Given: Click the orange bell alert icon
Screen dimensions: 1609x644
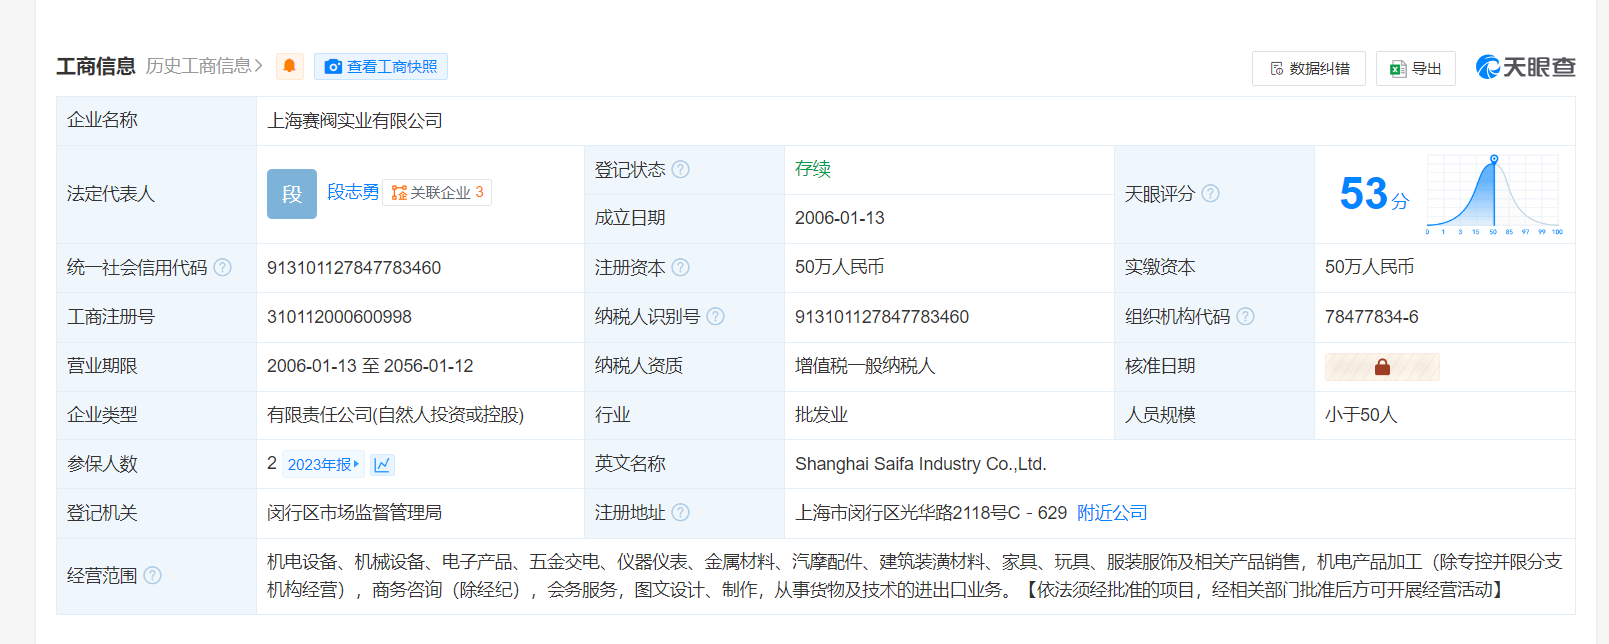Looking at the screenshot, I should click(290, 66).
